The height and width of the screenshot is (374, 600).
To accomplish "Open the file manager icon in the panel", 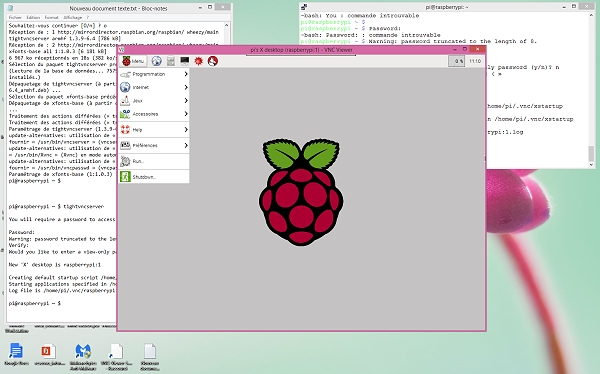I will (x=171, y=61).
